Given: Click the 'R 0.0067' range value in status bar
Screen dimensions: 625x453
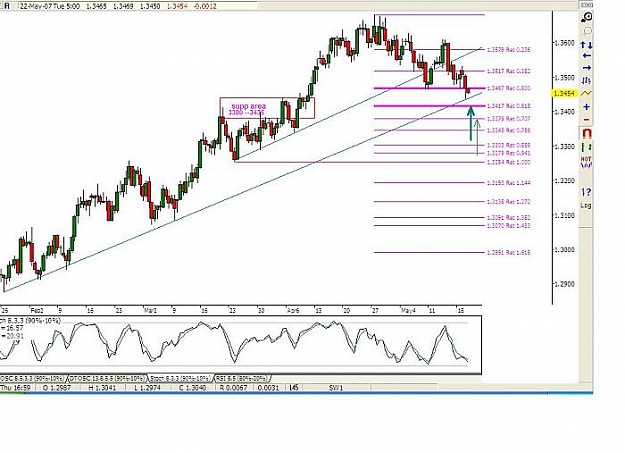Looking at the screenshot, I should [233, 388].
